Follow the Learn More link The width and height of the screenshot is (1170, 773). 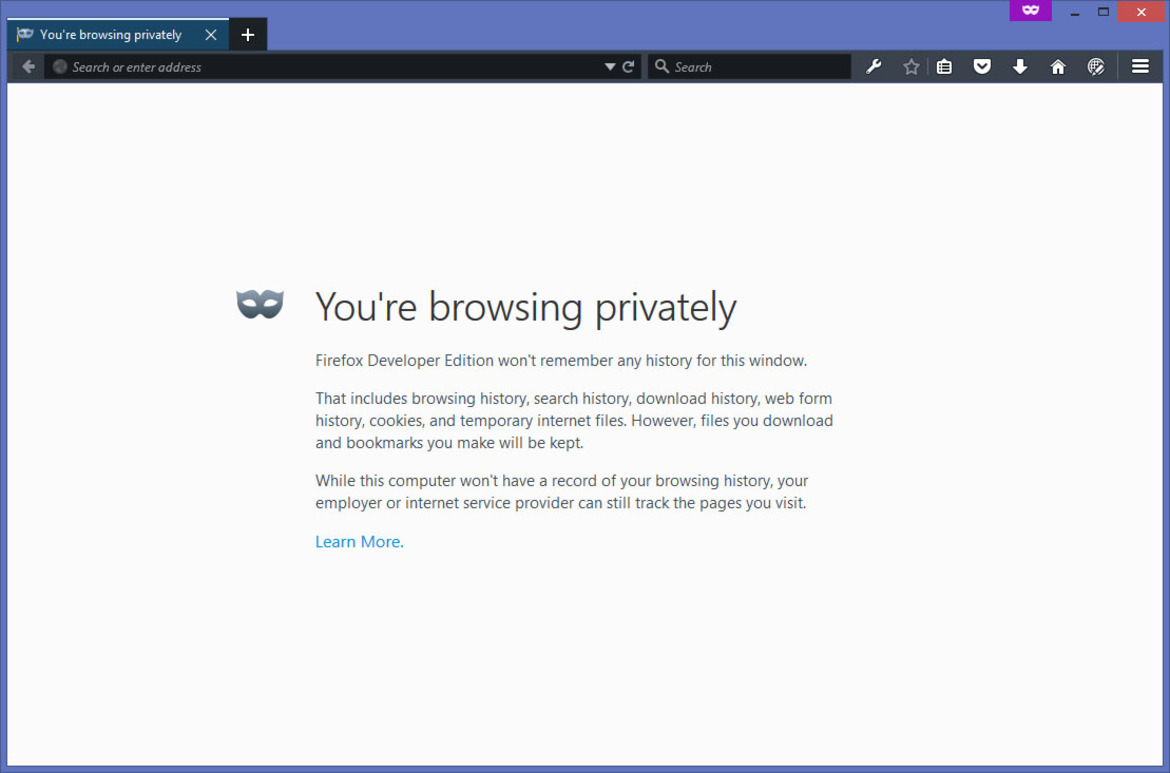357,541
